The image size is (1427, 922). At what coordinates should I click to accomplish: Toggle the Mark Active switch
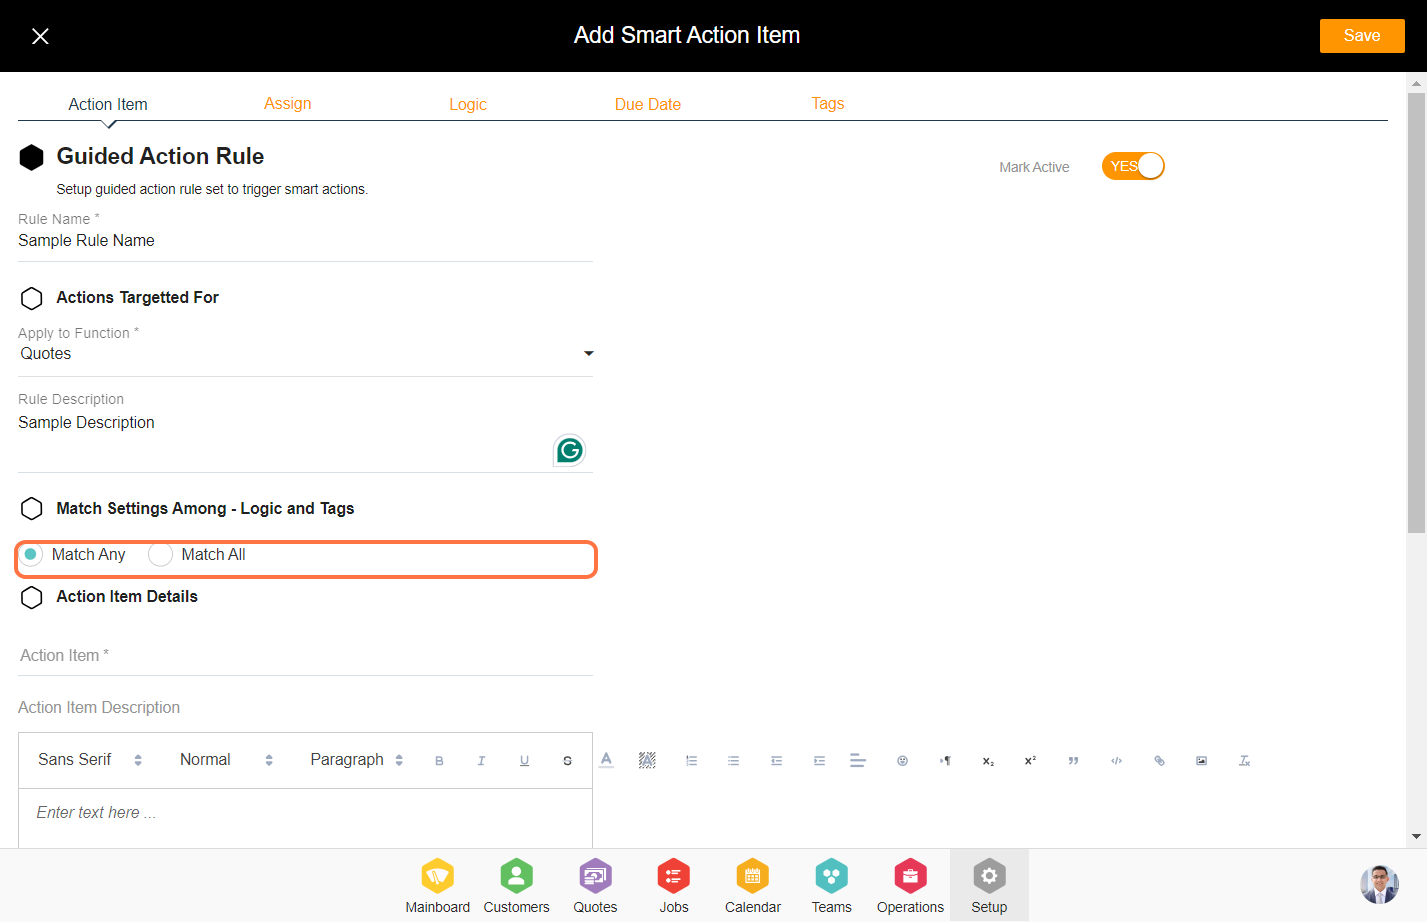pyautogui.click(x=1133, y=166)
